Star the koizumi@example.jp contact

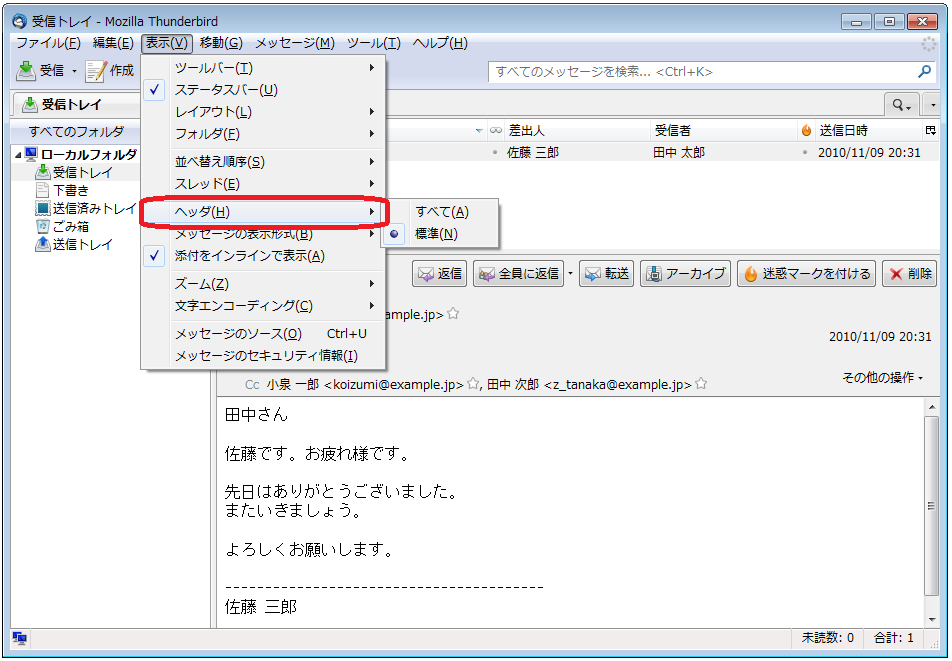click(x=473, y=384)
